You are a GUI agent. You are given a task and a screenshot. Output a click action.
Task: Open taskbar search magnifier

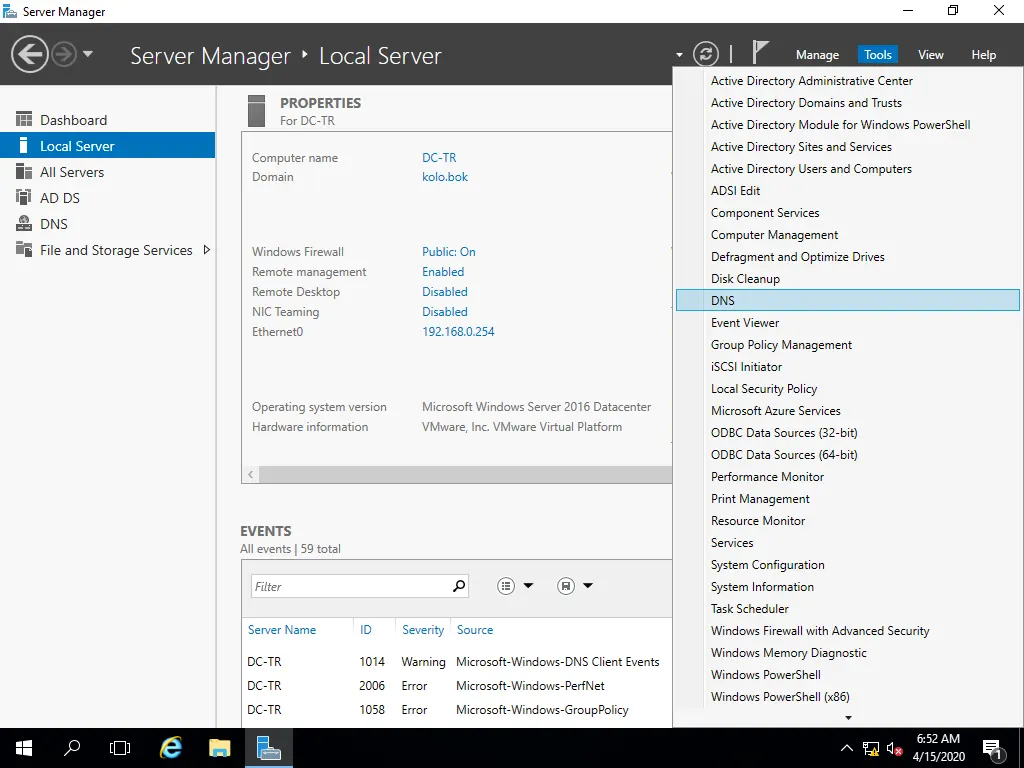pyautogui.click(x=72, y=748)
